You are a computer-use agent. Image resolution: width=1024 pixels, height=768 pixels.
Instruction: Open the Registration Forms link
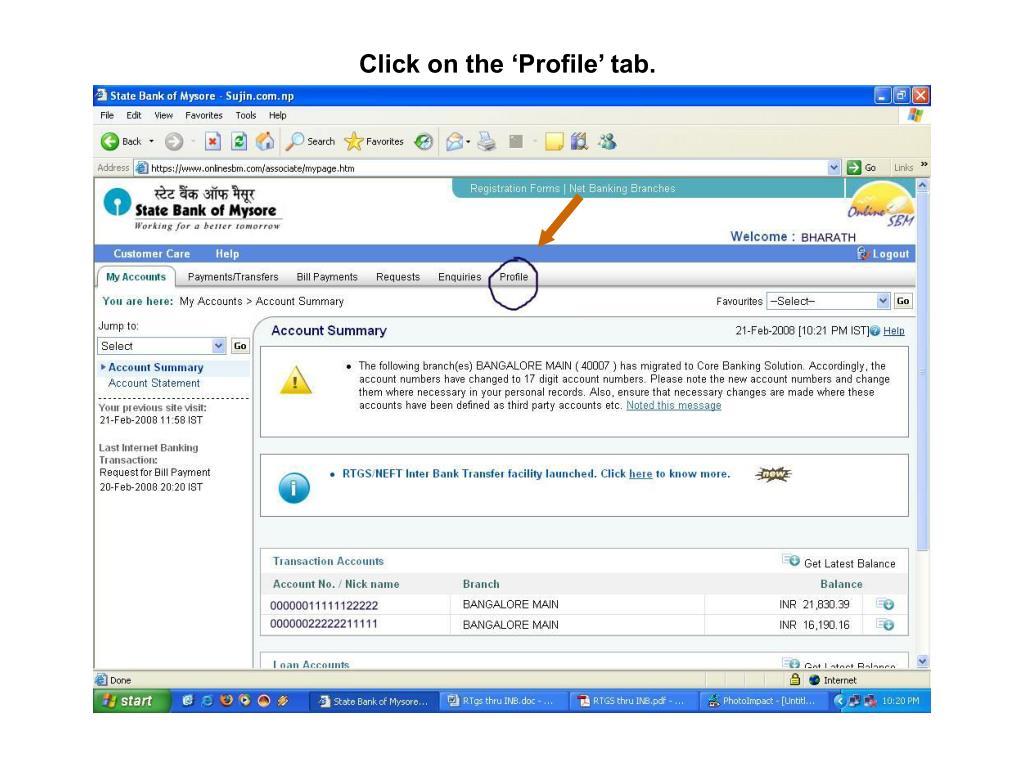click(x=515, y=189)
